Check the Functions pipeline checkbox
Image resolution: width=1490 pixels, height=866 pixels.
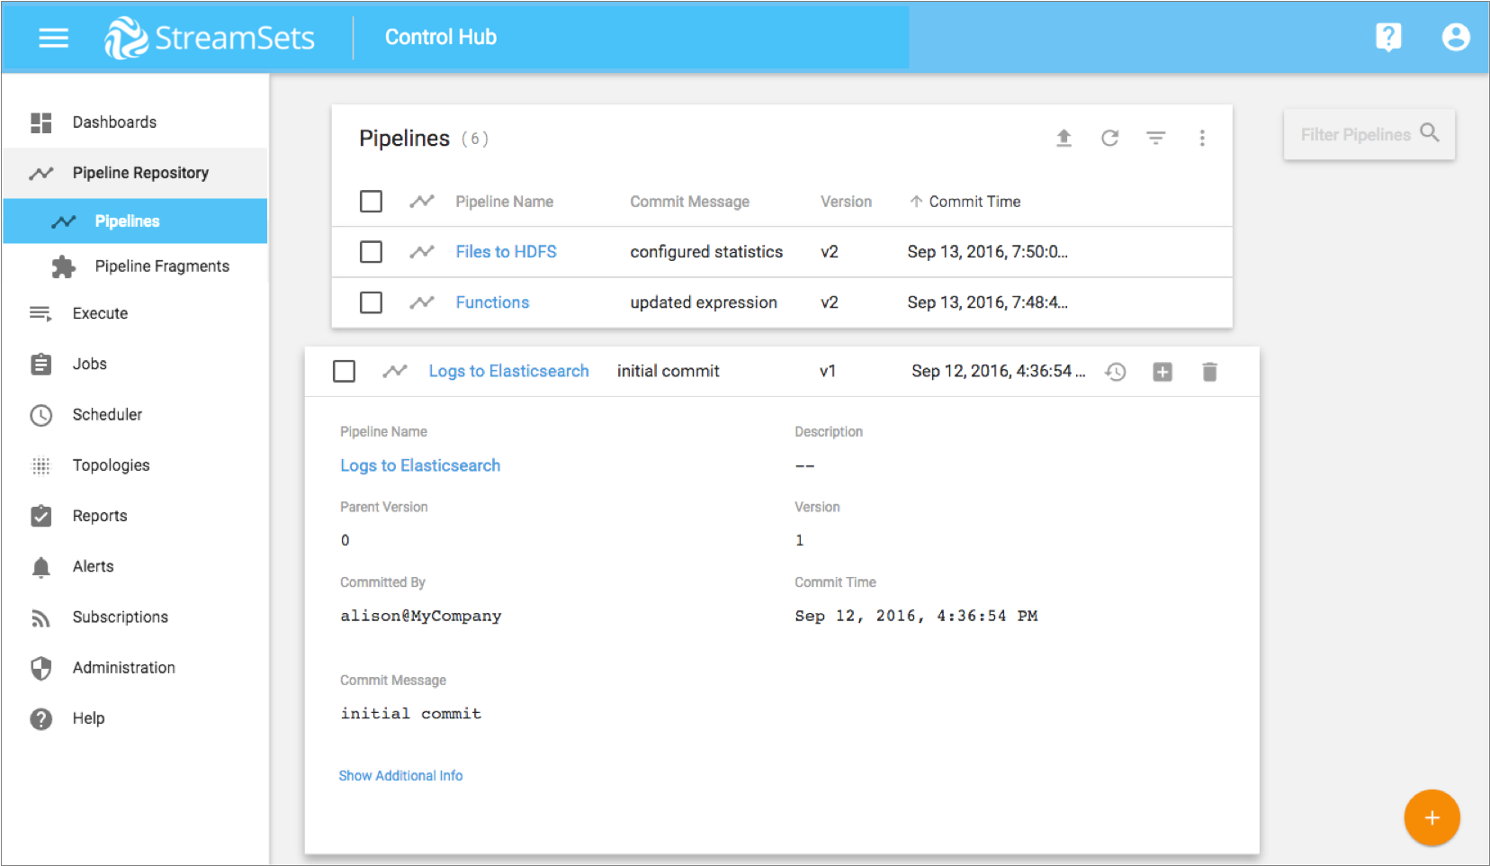coord(371,302)
